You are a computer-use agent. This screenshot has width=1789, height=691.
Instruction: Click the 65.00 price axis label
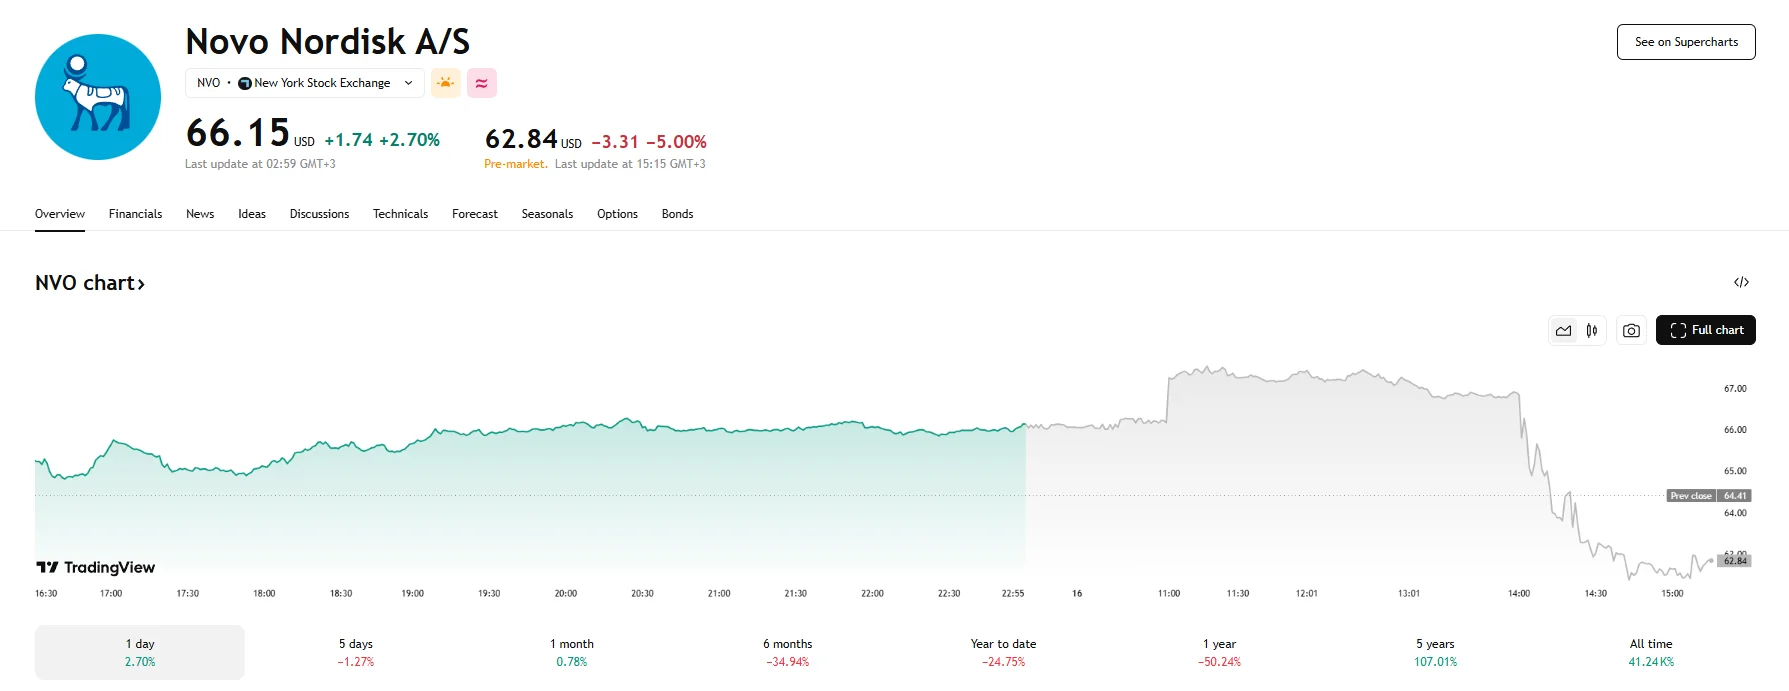coord(1735,471)
